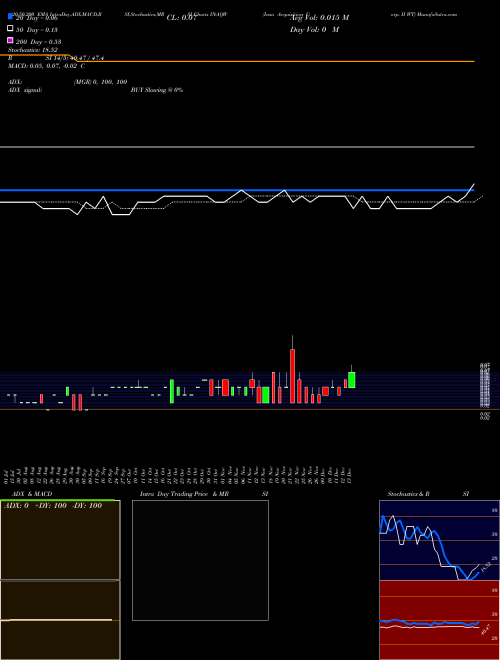Screen dimensions: 500x660
Task: Click the 'Stochastics & R' panel title
Action: tap(409, 494)
